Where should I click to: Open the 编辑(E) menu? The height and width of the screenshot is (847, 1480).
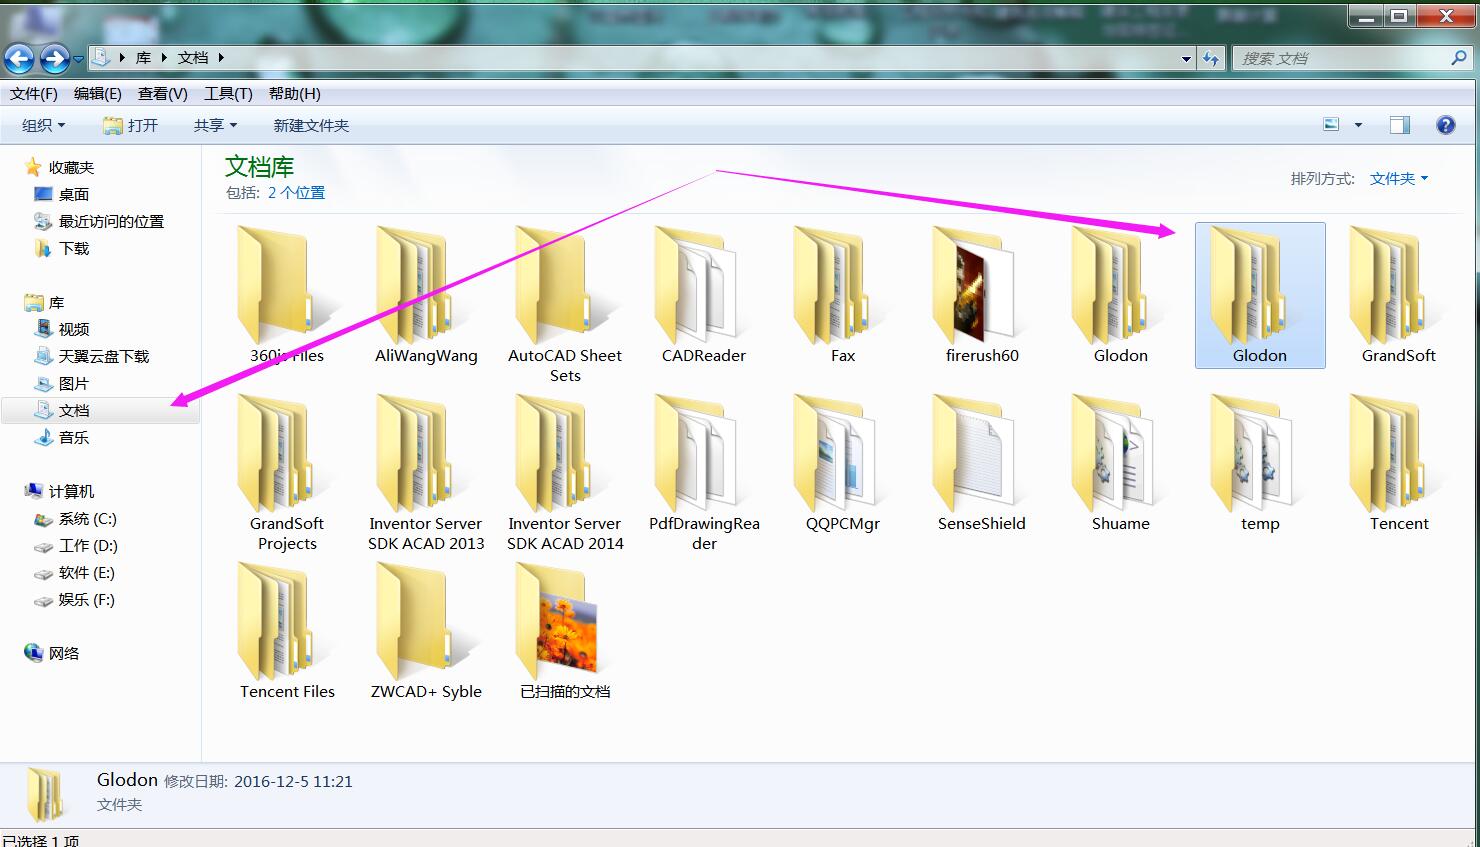pyautogui.click(x=98, y=93)
